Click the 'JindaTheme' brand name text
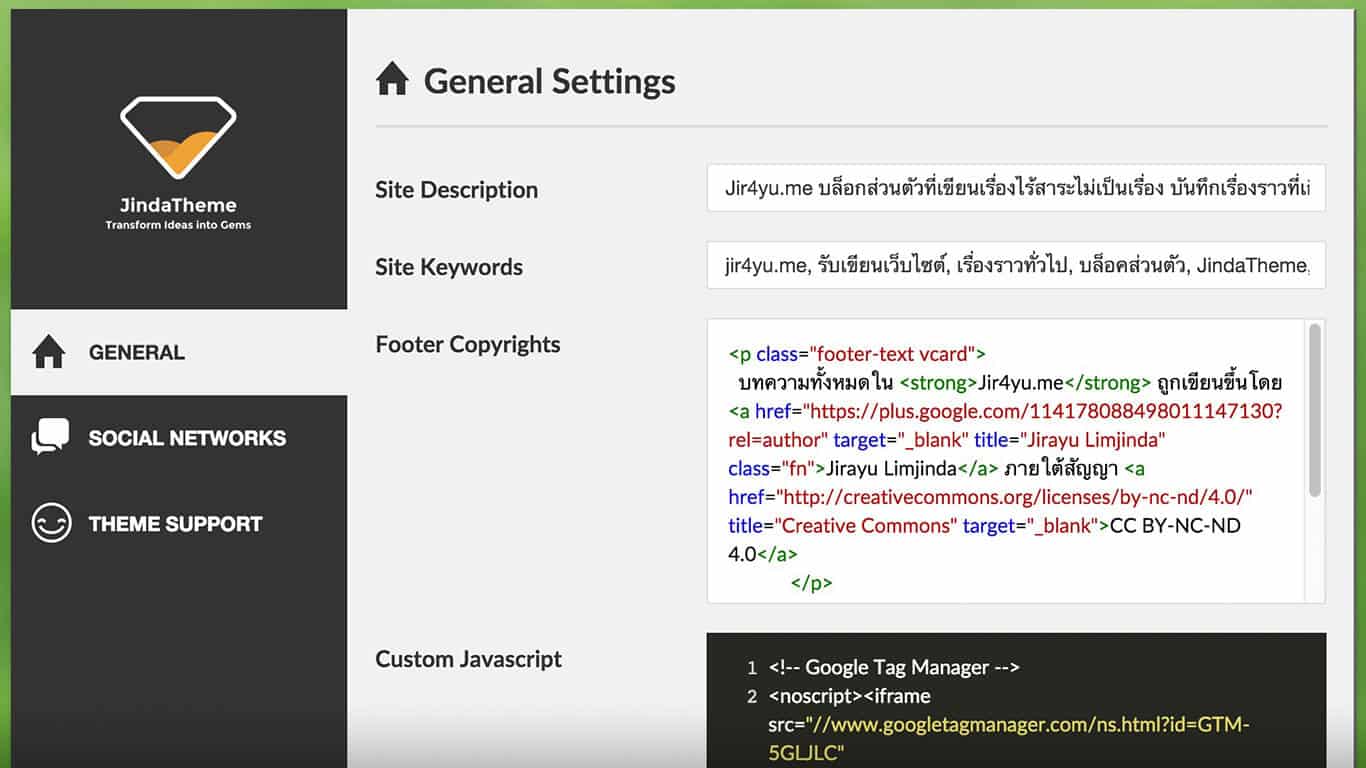The image size is (1366, 768). tap(178, 205)
